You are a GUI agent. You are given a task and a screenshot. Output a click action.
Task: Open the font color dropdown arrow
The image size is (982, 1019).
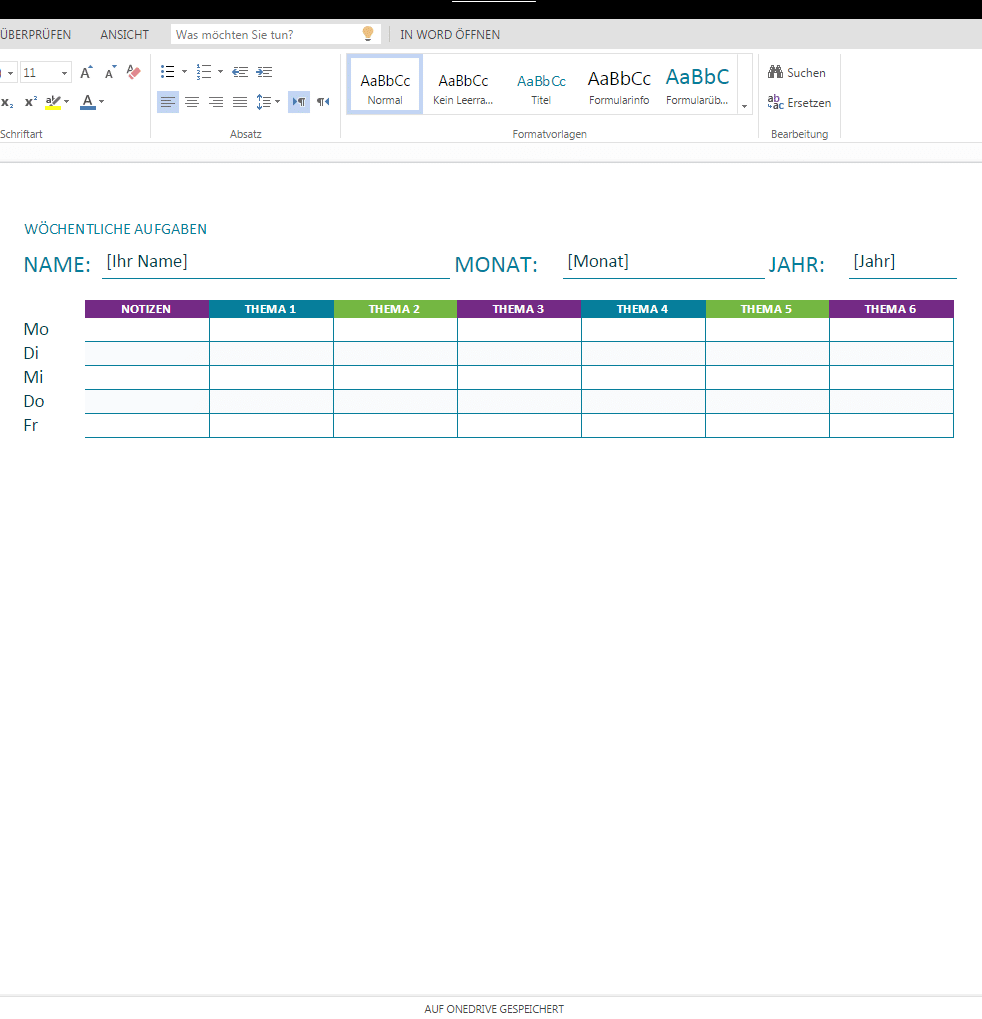pyautogui.click(x=101, y=102)
